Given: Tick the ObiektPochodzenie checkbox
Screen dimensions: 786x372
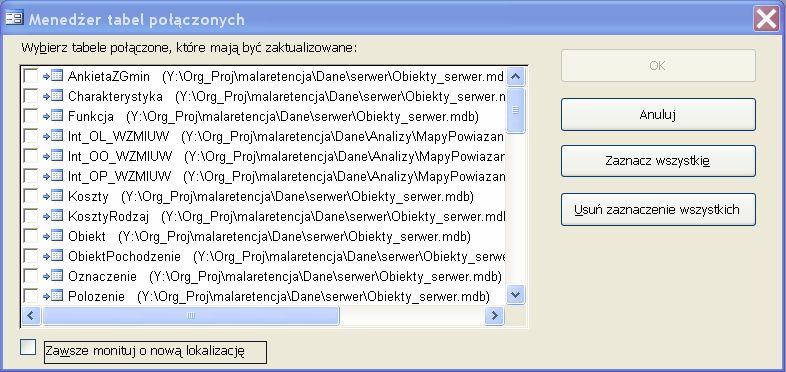Looking at the screenshot, I should pos(31,256).
